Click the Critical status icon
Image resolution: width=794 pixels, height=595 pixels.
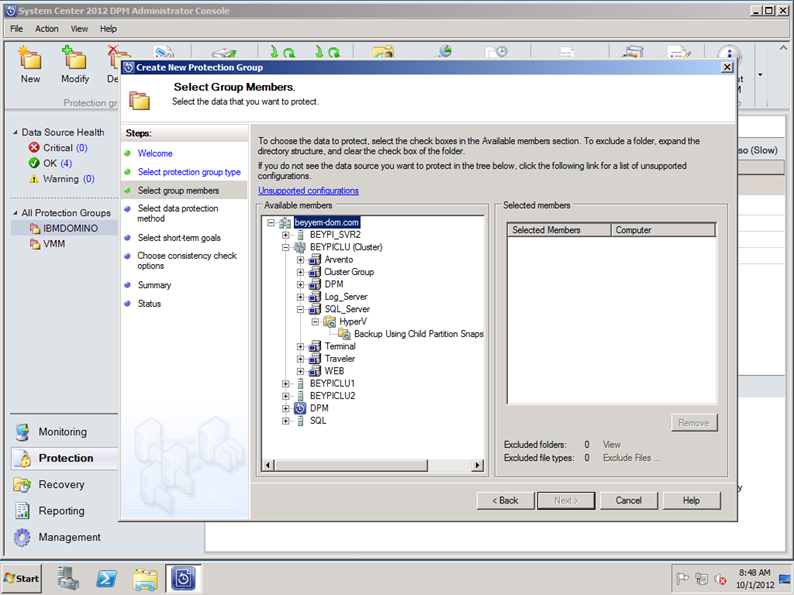(34, 148)
